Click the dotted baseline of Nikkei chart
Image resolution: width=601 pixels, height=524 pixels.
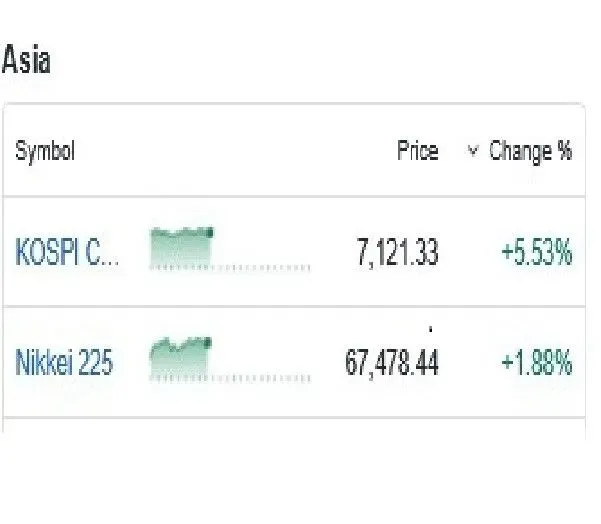(x=230, y=379)
